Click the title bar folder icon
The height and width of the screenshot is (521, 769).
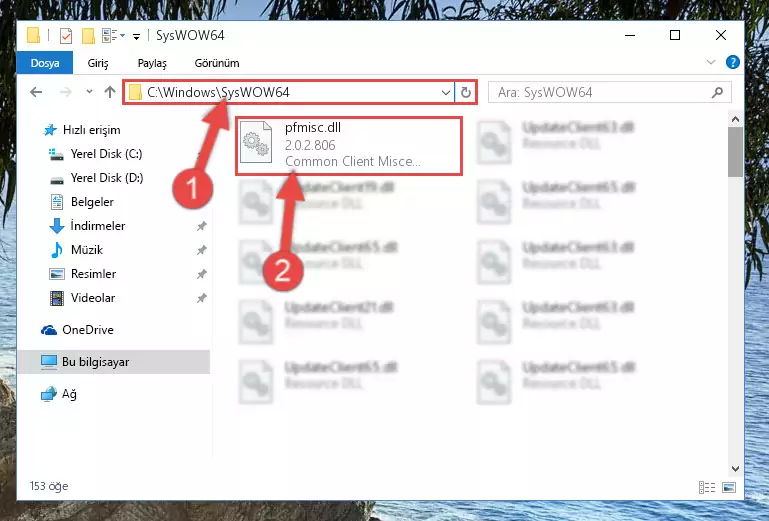33,35
